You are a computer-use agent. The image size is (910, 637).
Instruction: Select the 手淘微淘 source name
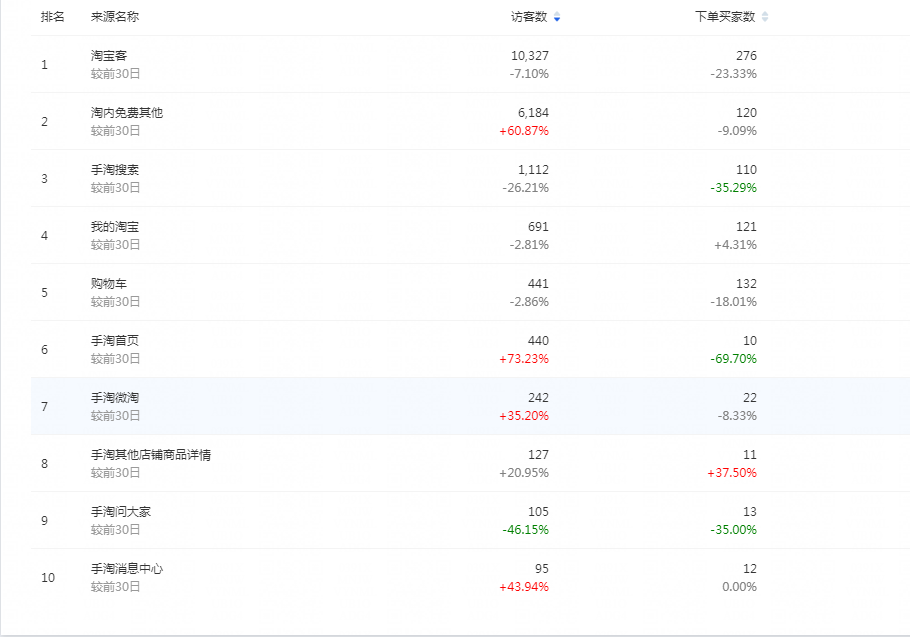point(115,397)
